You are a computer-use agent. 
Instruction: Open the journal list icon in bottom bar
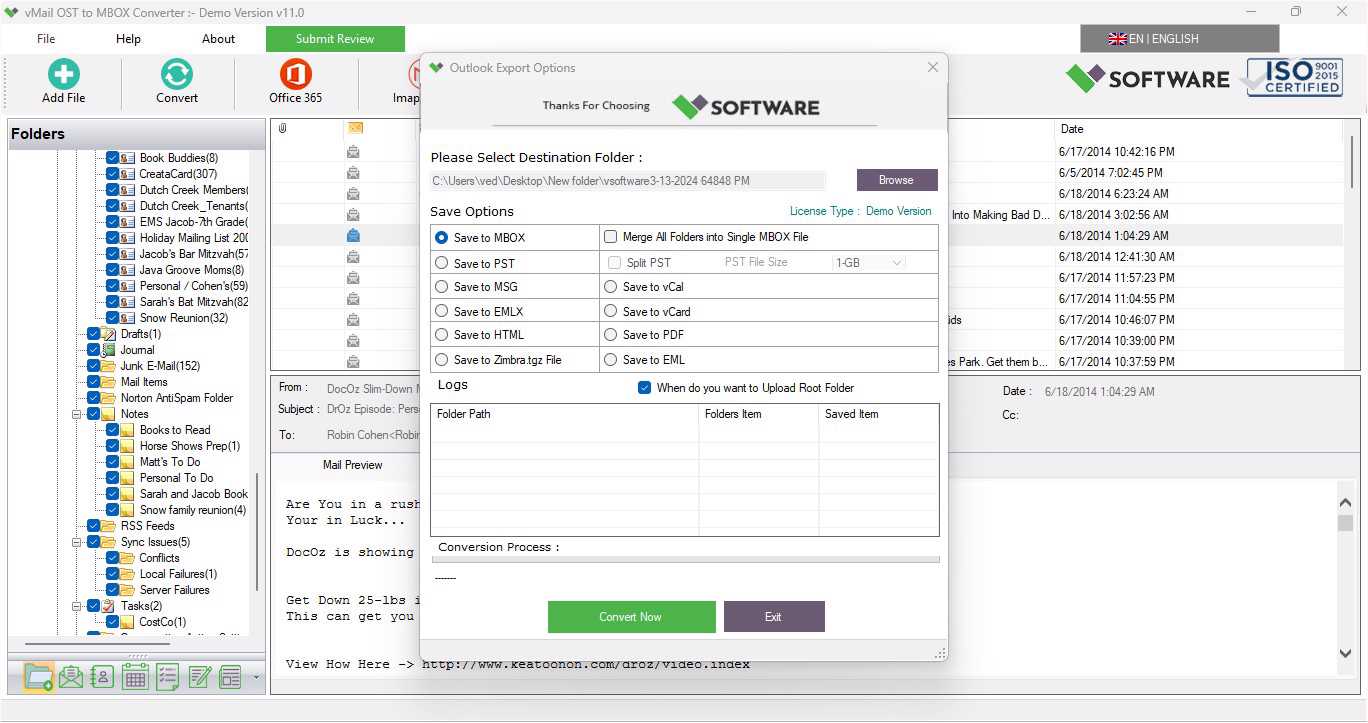point(231,677)
